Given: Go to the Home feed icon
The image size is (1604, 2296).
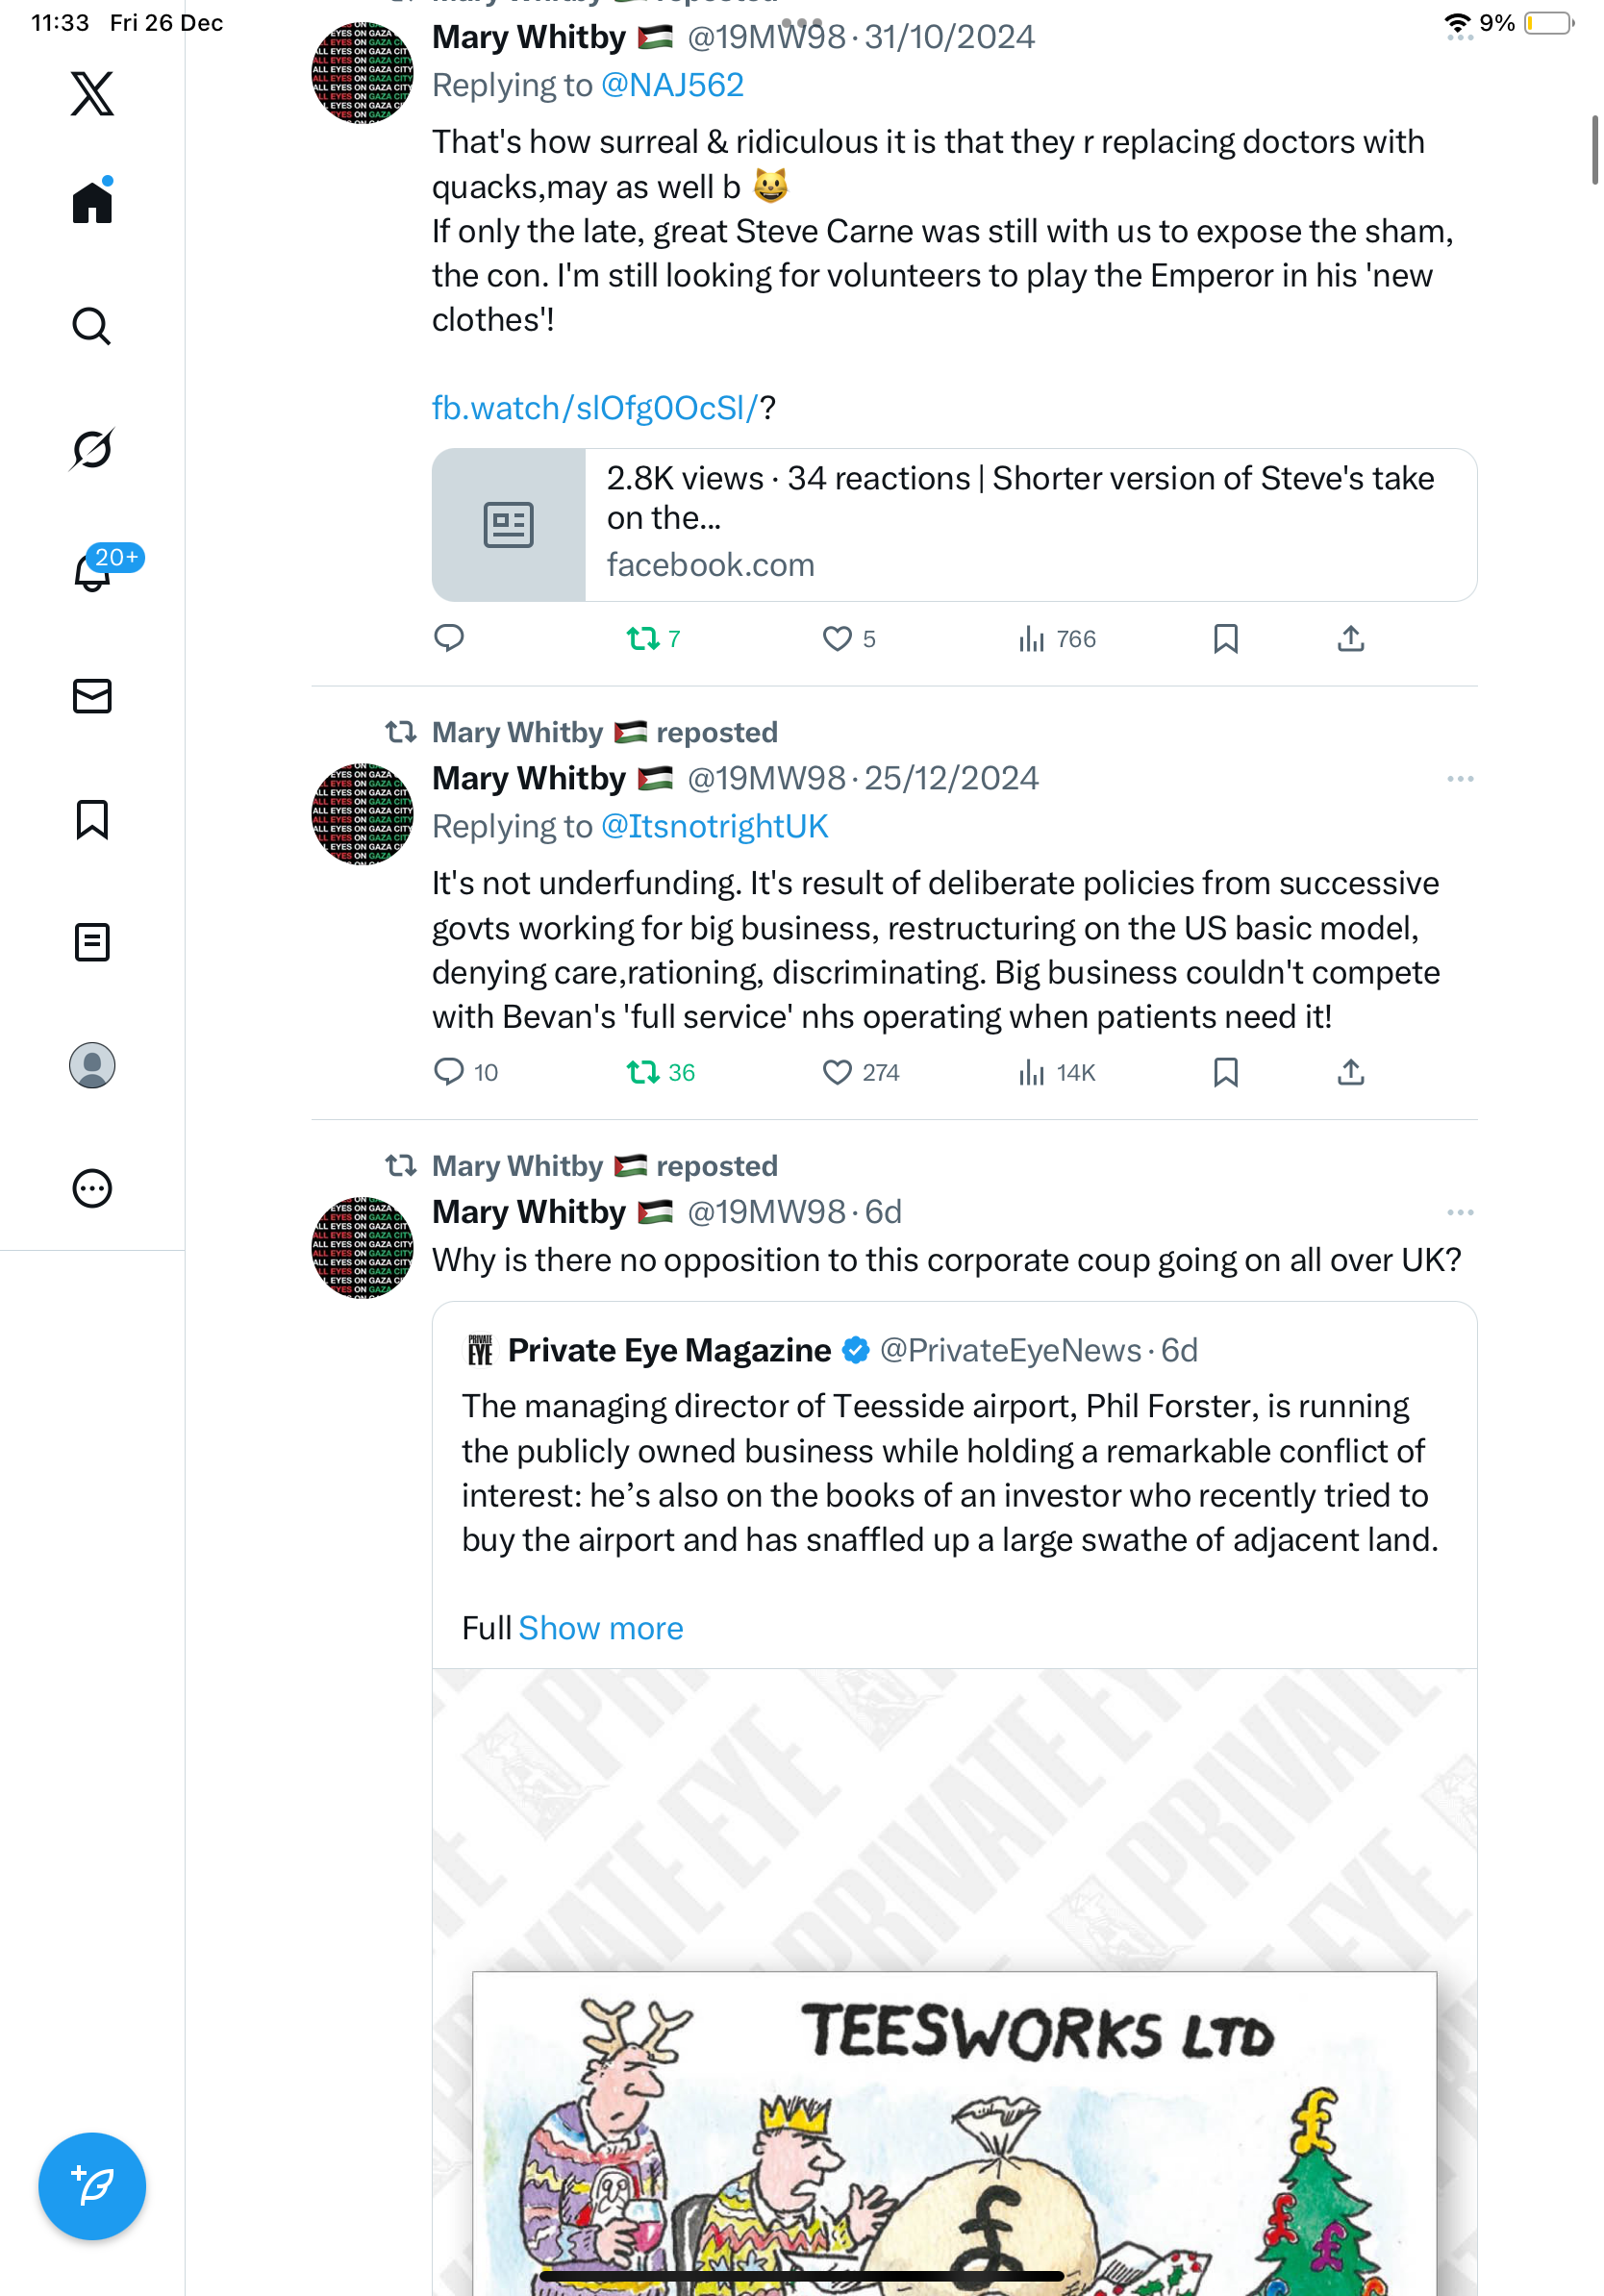Looking at the screenshot, I should pyautogui.click(x=92, y=203).
